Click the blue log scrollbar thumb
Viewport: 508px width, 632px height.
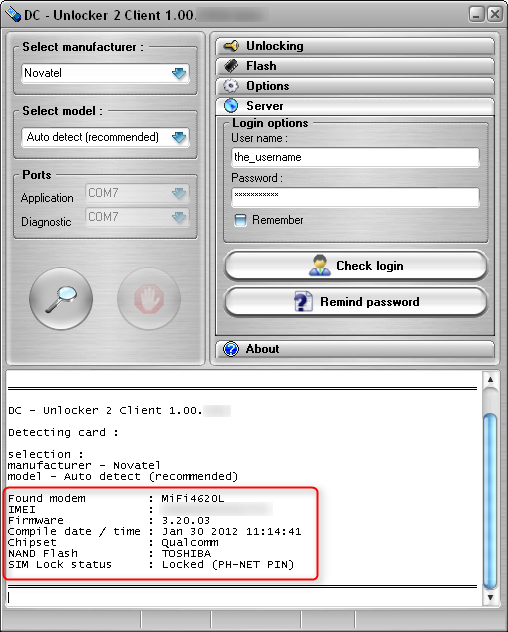click(490, 501)
